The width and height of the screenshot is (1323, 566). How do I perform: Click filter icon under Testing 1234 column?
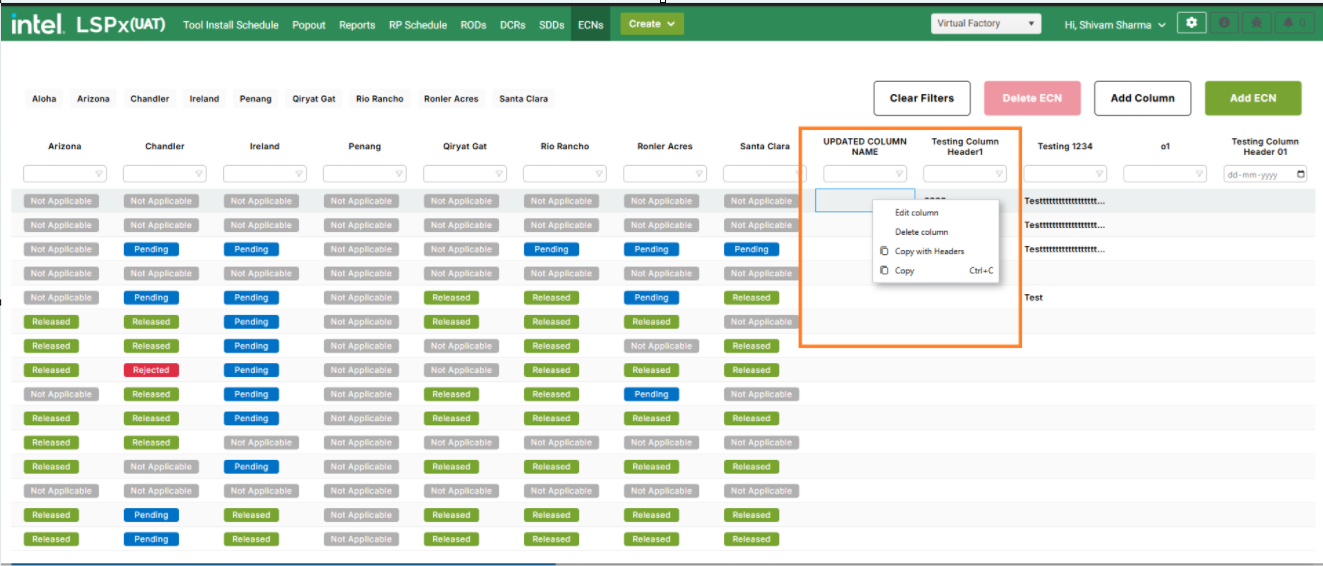point(1099,174)
